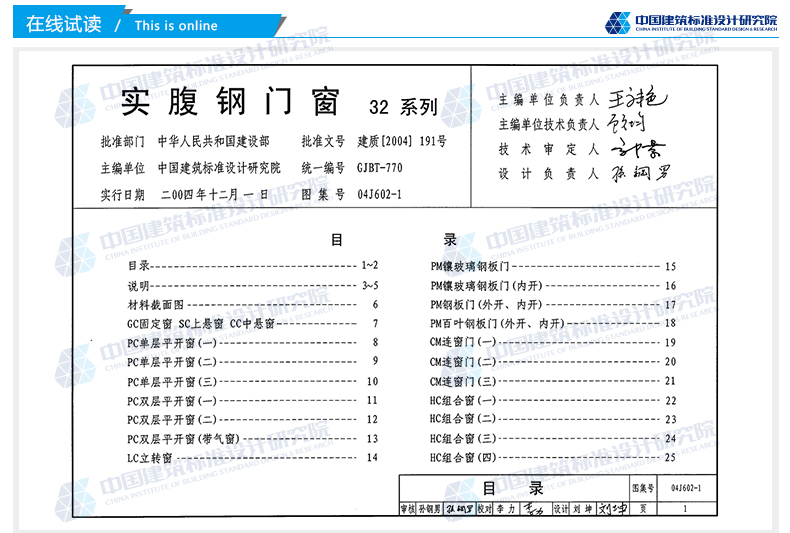The height and width of the screenshot is (533, 790).
Task: Select atlas number 04J602-1 in header
Action: (x=379, y=194)
